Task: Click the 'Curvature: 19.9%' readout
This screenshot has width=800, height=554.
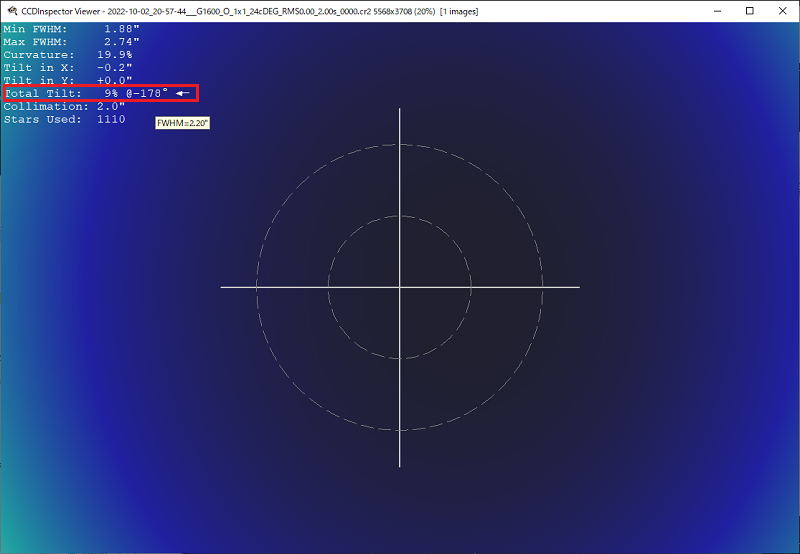Action: (x=68, y=55)
